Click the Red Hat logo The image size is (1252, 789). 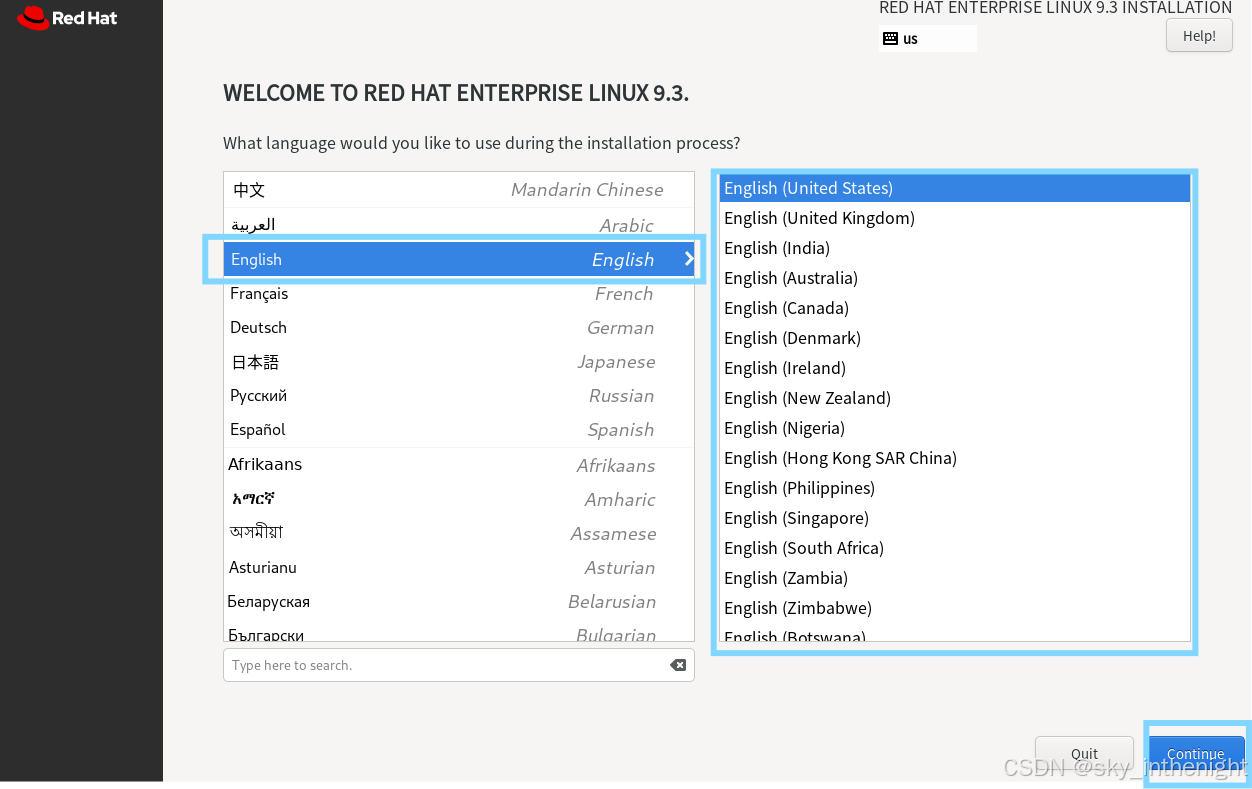(67, 17)
